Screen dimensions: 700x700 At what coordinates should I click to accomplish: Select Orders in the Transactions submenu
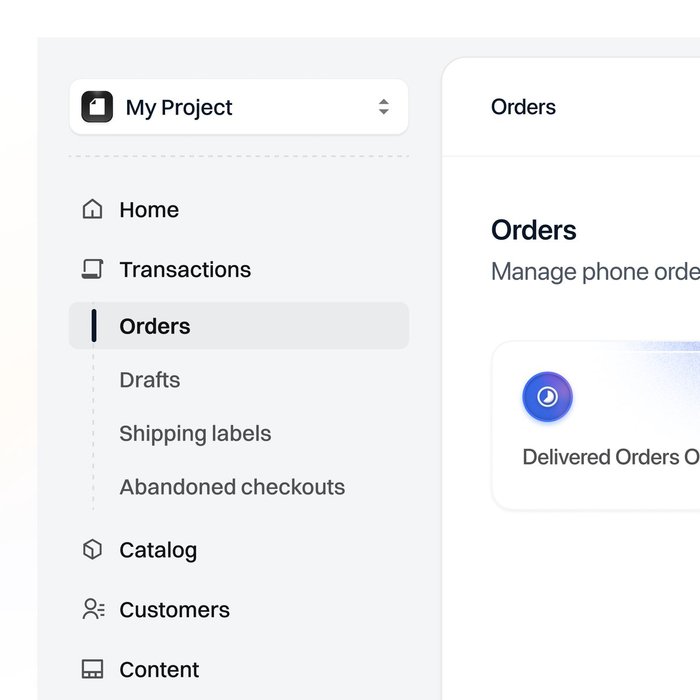point(155,326)
